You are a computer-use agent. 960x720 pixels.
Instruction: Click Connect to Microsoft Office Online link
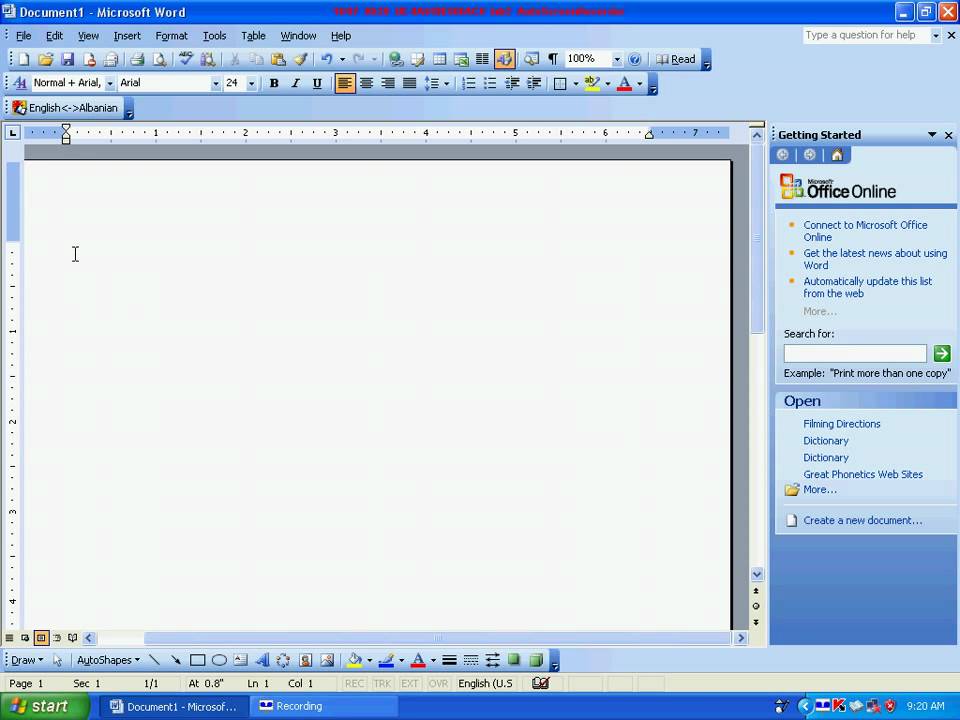pos(864,231)
